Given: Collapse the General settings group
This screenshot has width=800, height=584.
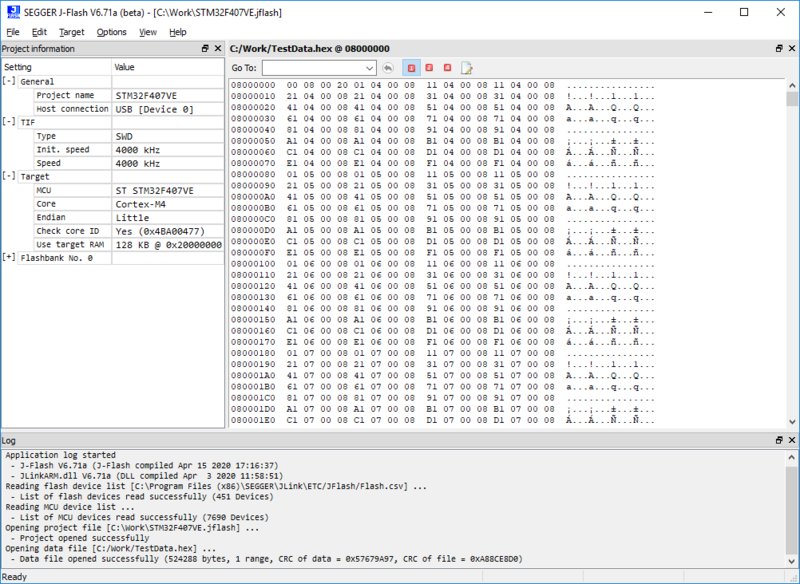Looking at the screenshot, I should coord(9,81).
